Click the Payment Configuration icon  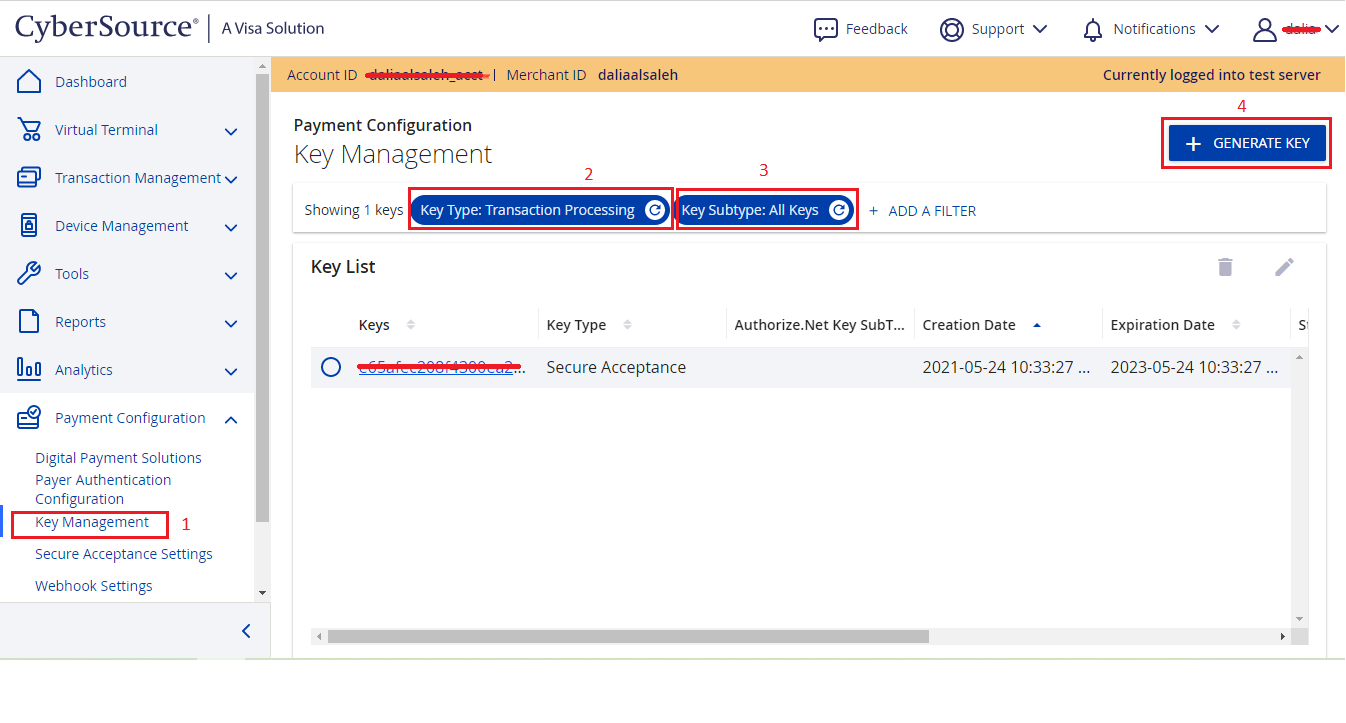(29, 418)
